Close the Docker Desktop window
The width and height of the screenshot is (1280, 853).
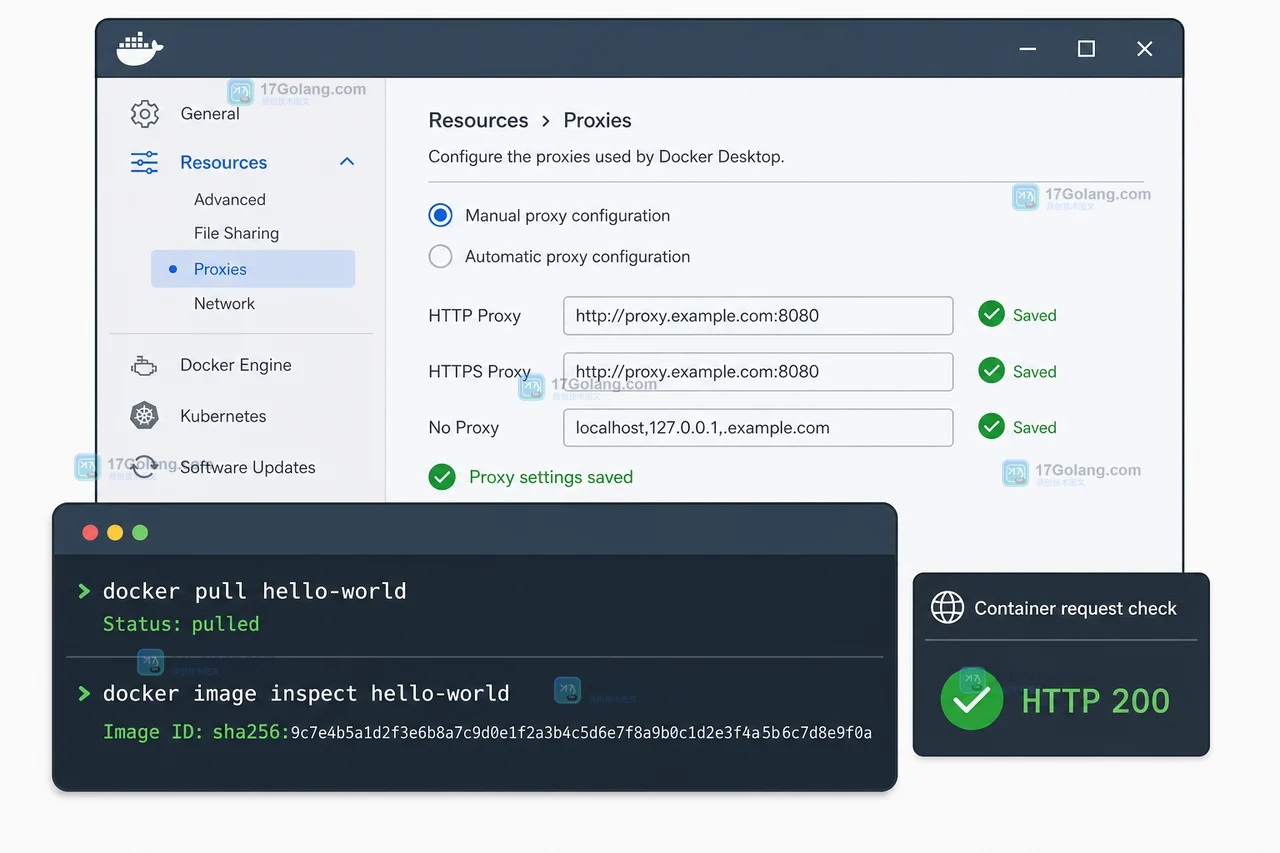coord(1145,48)
